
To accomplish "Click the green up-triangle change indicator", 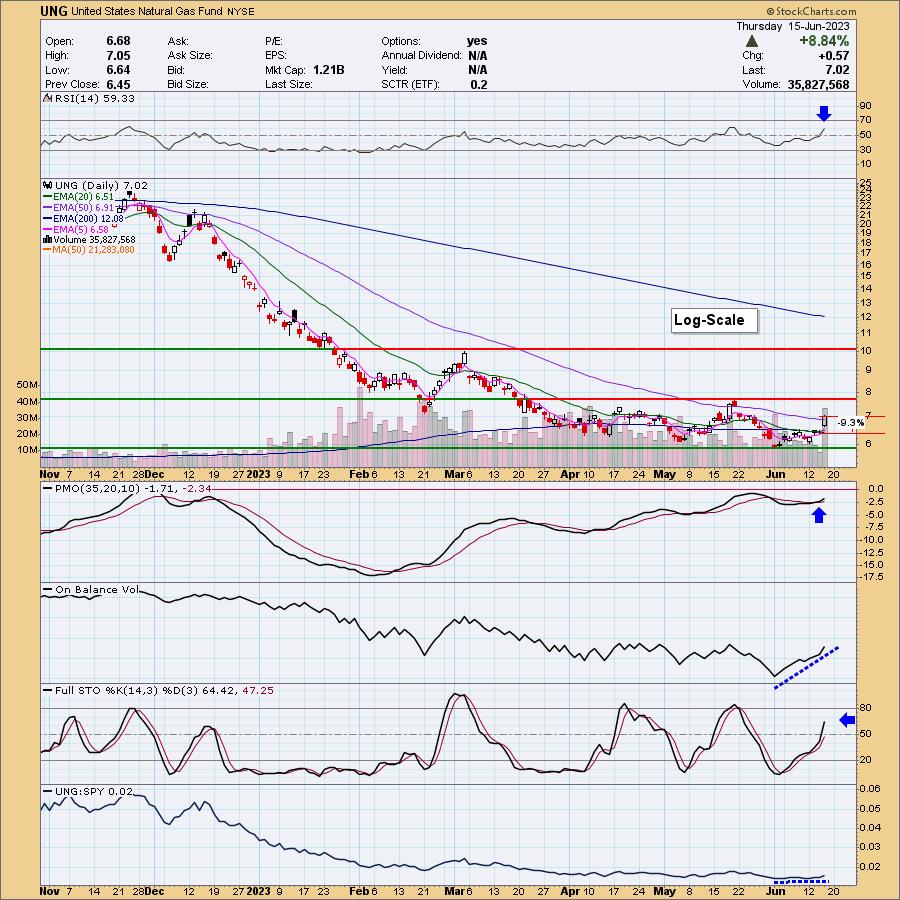I will coord(751,41).
